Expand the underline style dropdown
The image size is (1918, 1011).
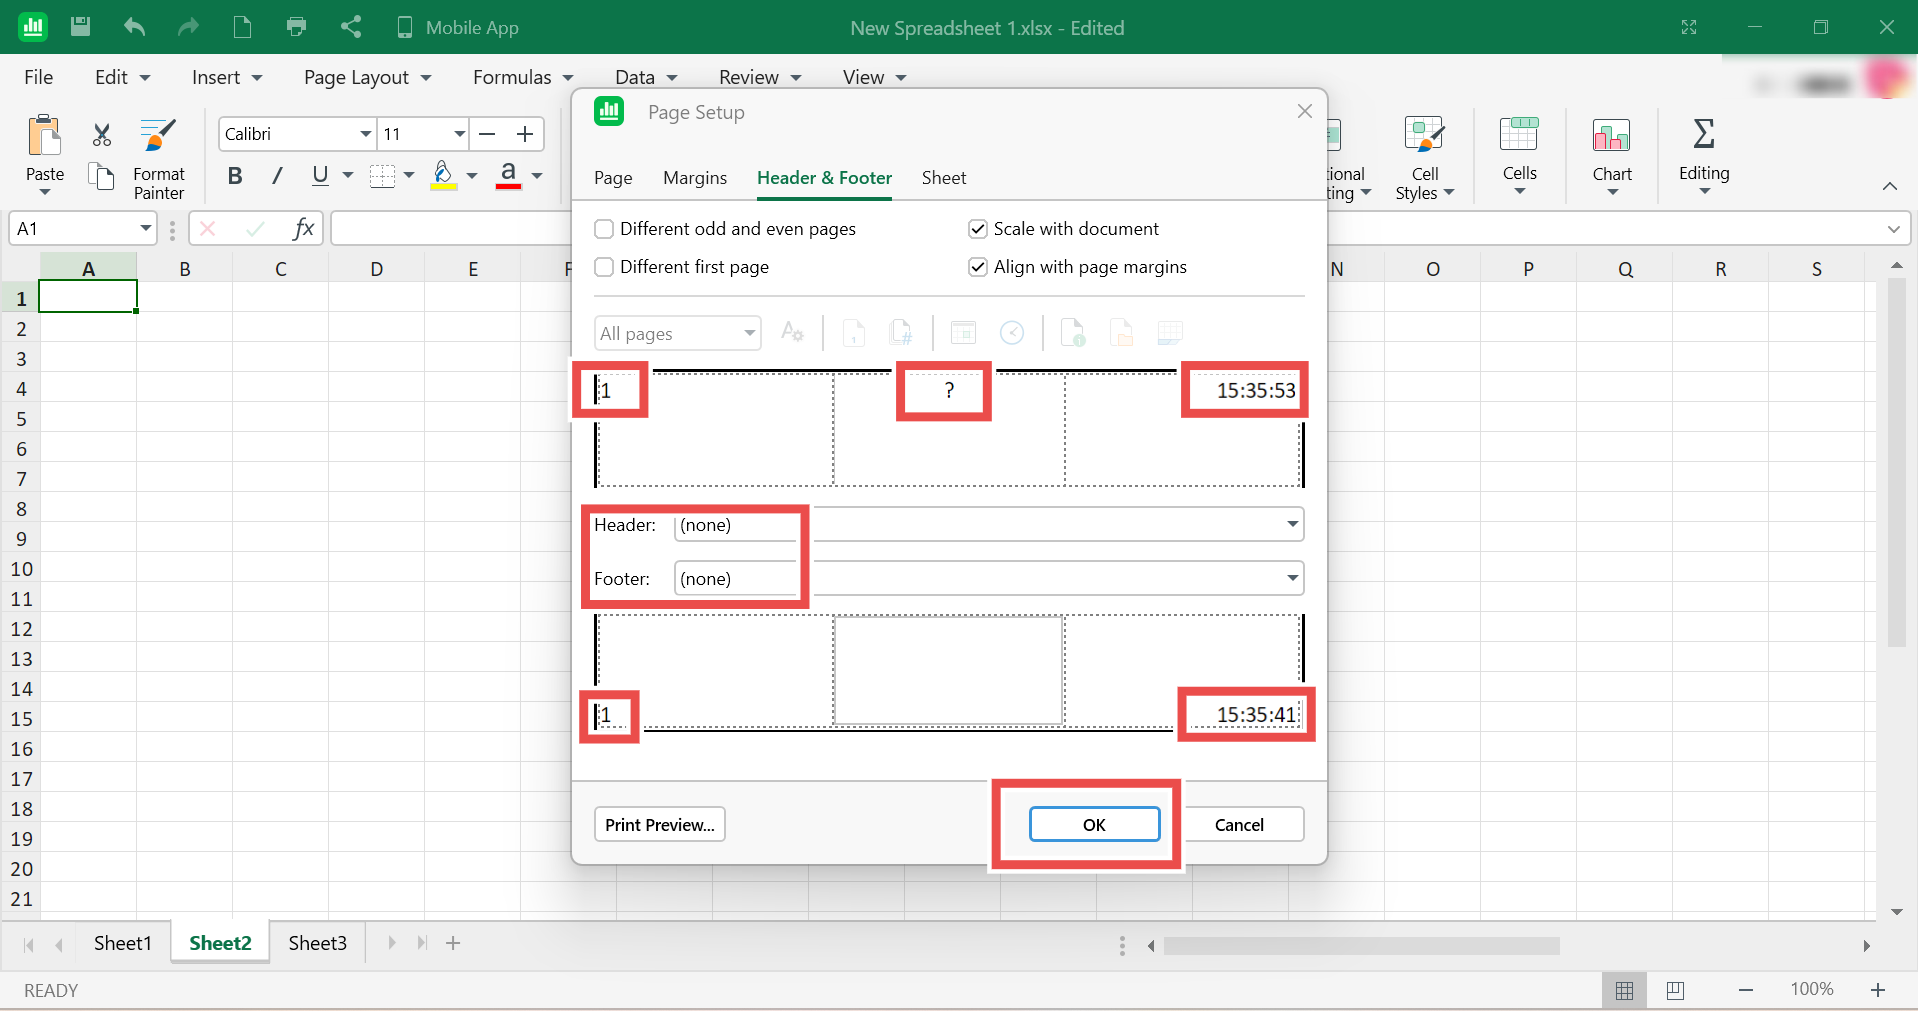pyautogui.click(x=348, y=176)
